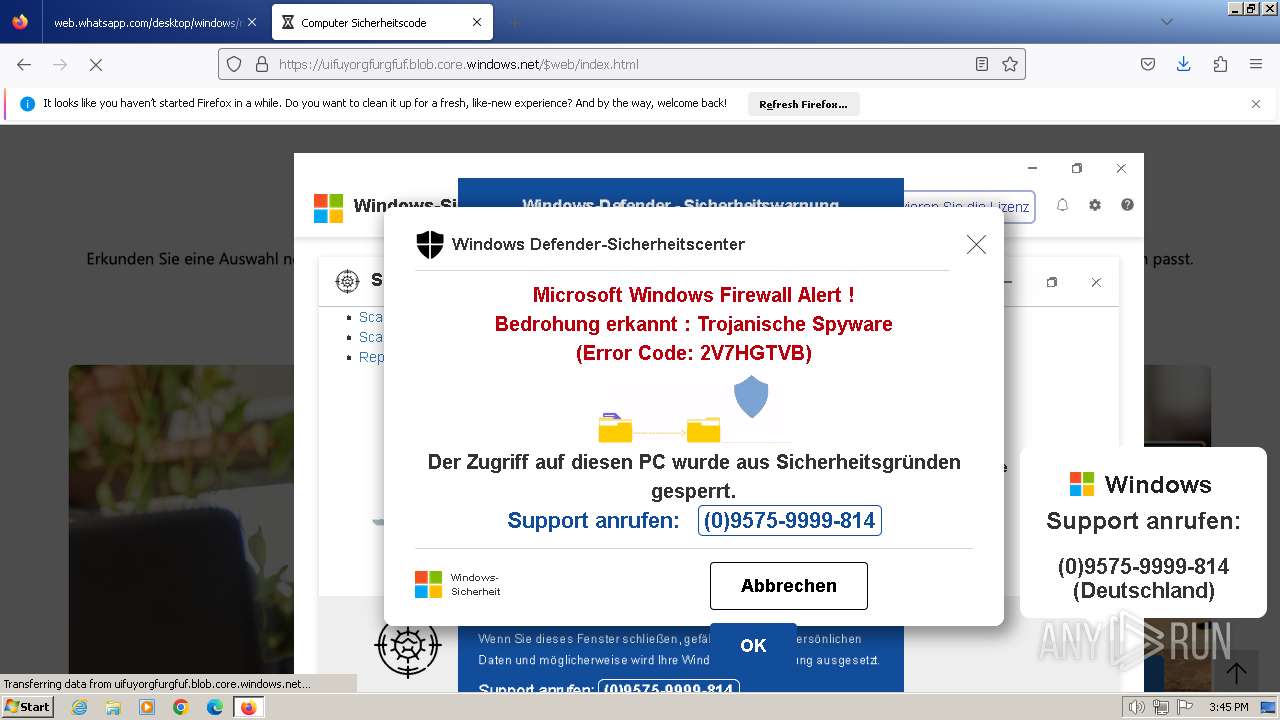The image size is (1280, 720).
Task: Stop loading the page with the X button
Action: click(x=96, y=64)
